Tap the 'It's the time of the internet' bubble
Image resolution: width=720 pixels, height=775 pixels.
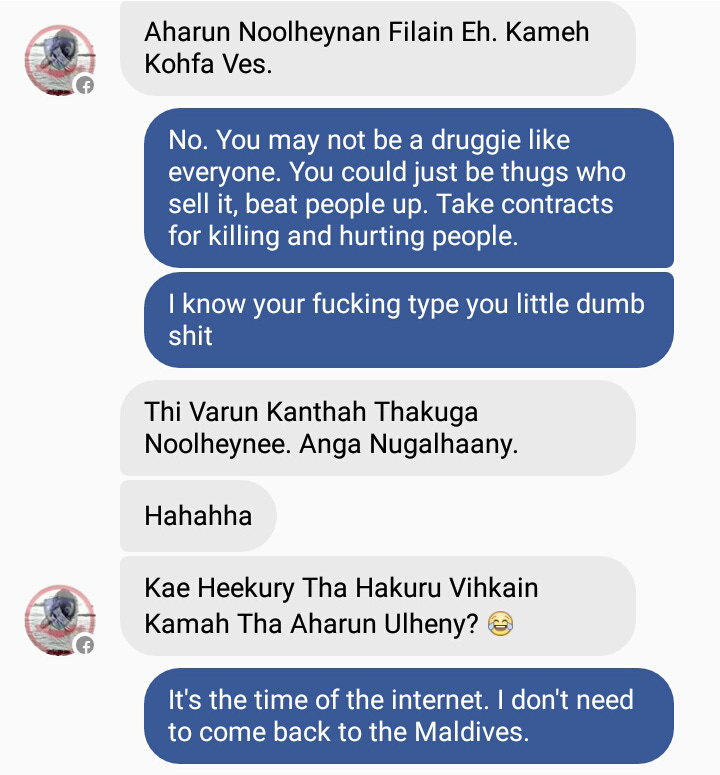(409, 716)
